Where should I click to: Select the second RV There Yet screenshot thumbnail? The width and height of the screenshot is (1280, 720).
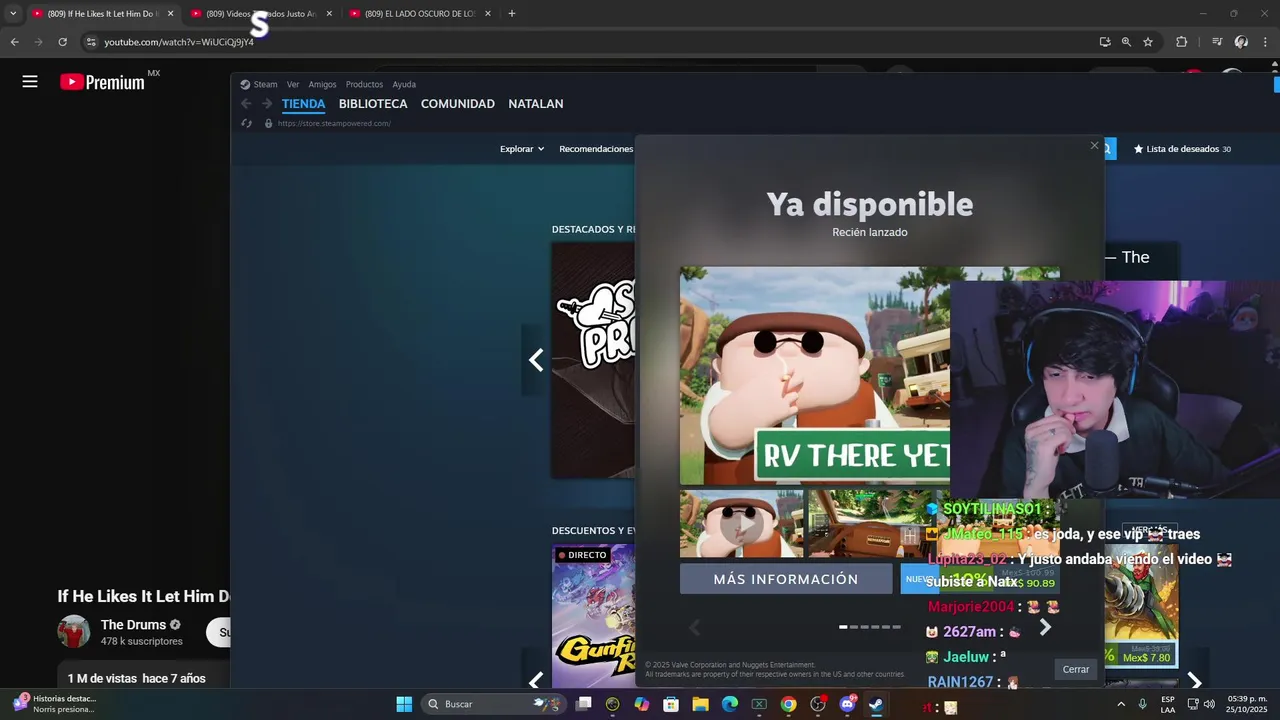coord(868,523)
